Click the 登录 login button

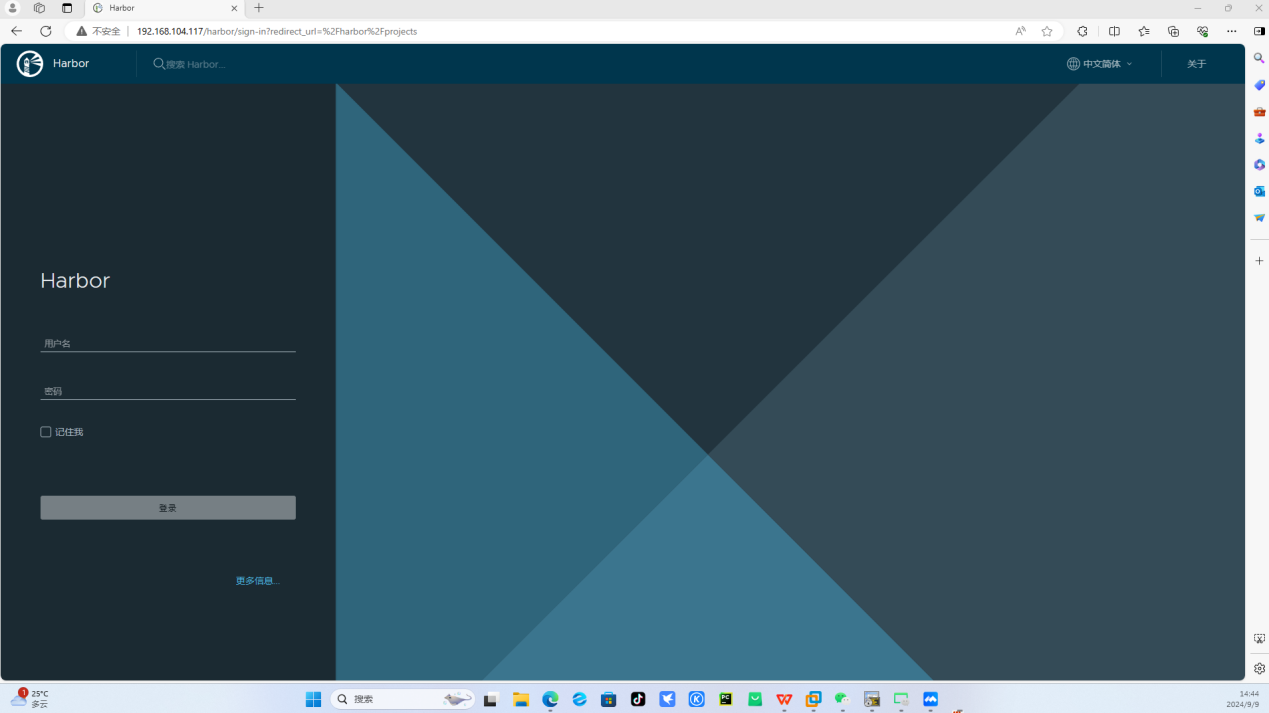[168, 508]
